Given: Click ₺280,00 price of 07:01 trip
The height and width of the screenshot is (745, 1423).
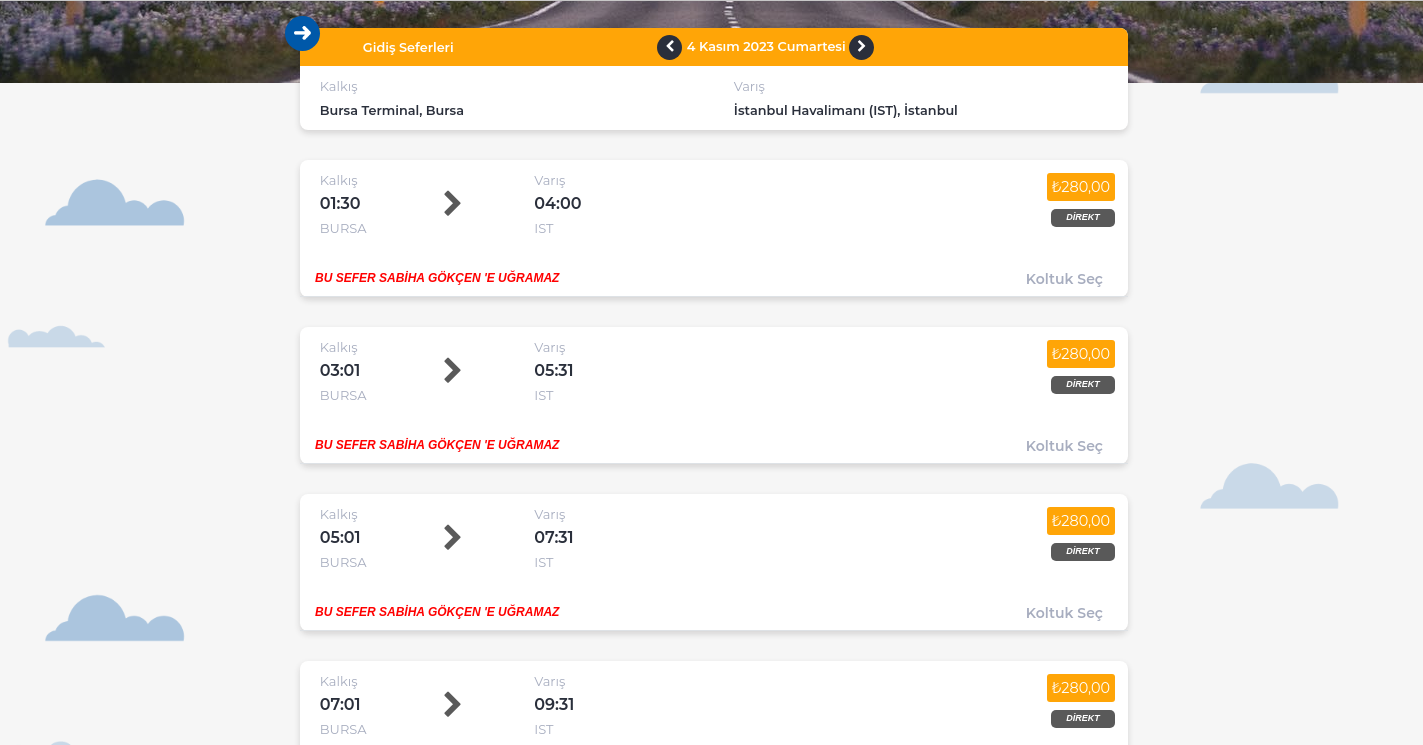Looking at the screenshot, I should (x=1080, y=688).
